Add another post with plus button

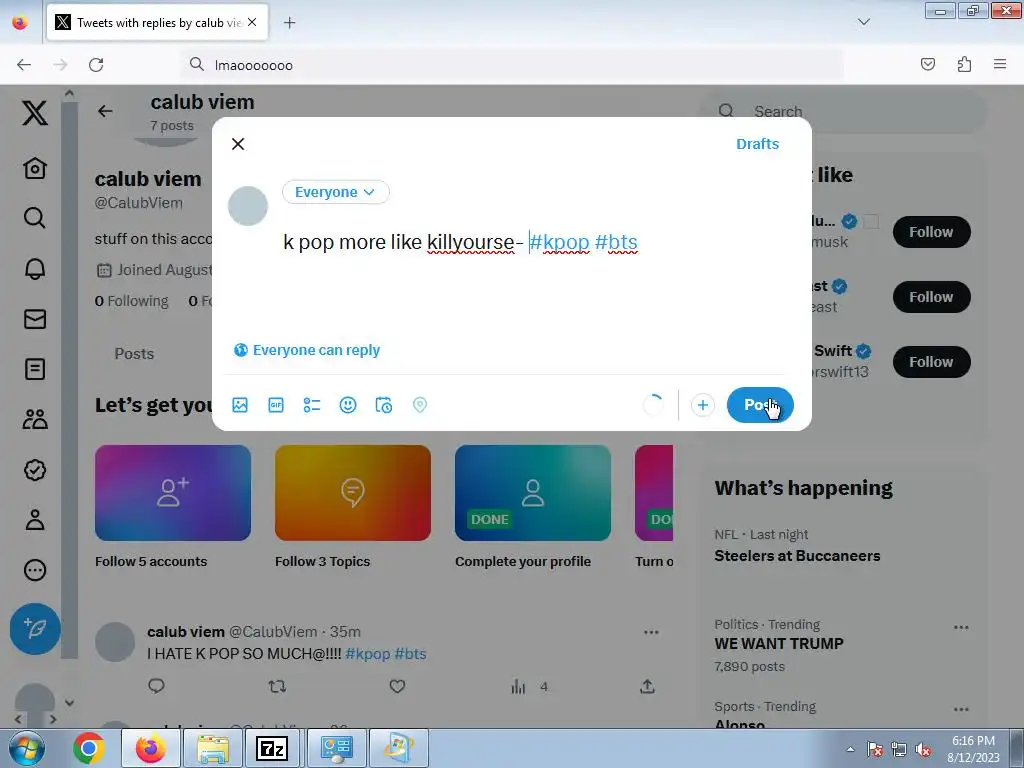[703, 405]
